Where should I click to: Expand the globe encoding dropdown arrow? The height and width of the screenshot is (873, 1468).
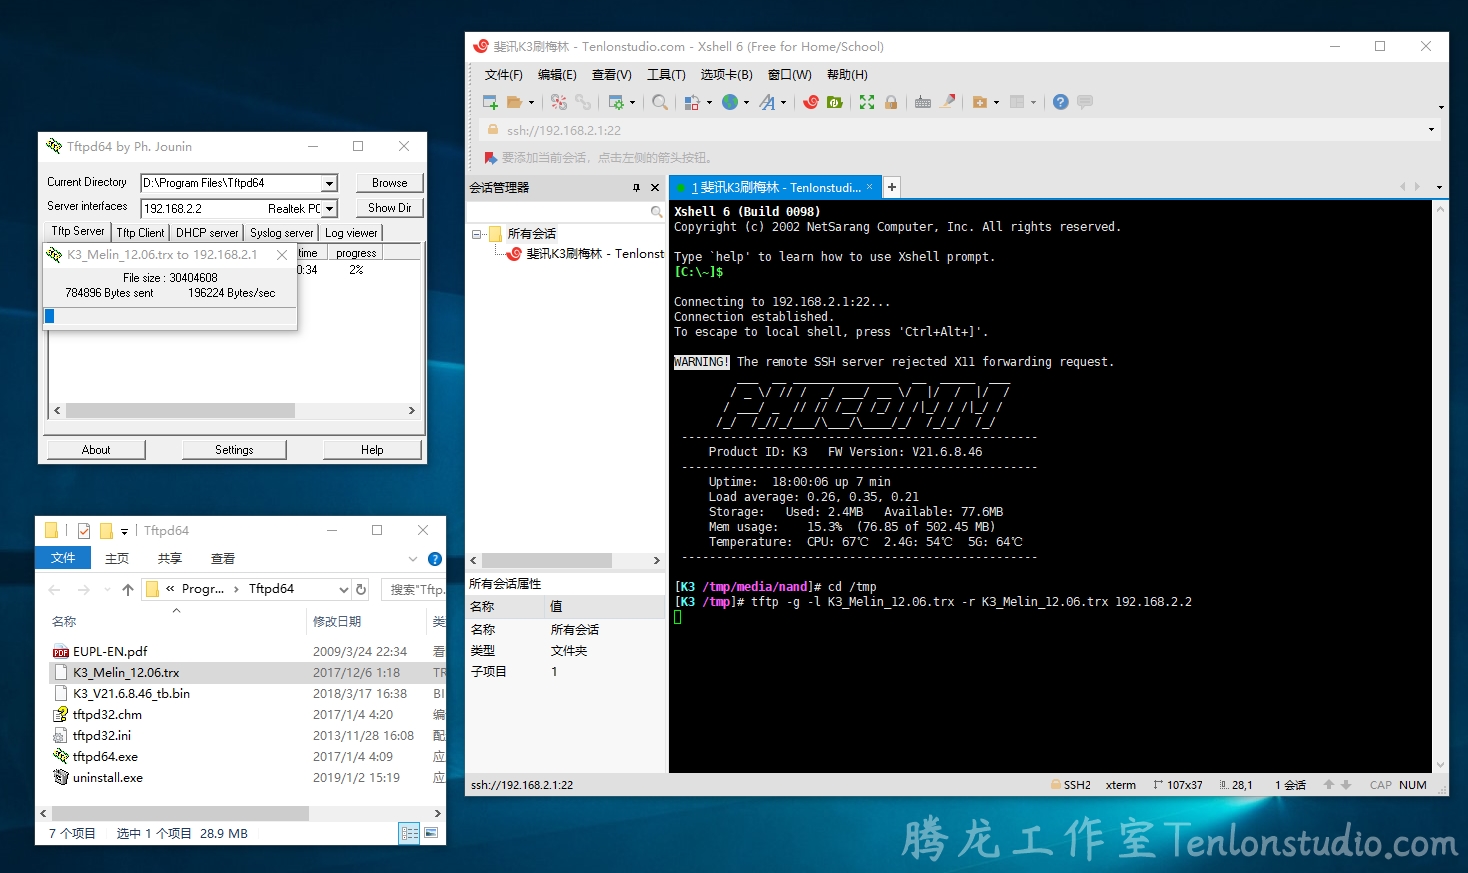746,102
